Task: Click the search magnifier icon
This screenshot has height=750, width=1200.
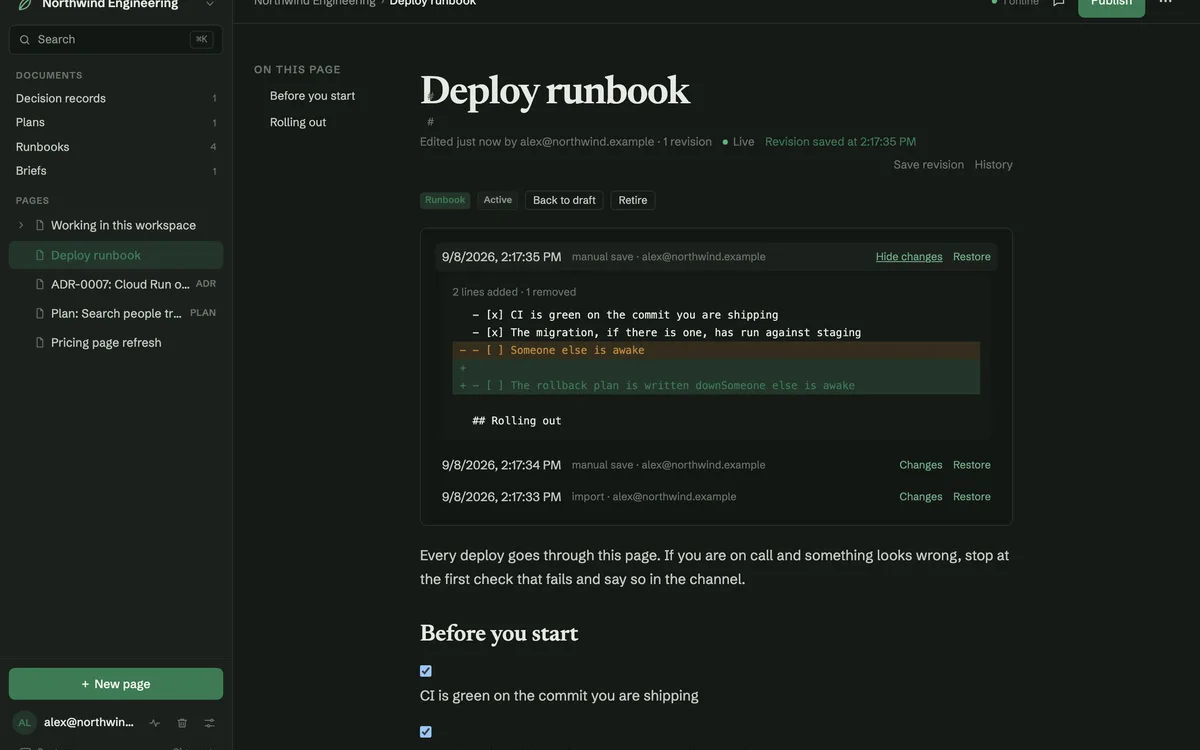Action: coord(25,40)
